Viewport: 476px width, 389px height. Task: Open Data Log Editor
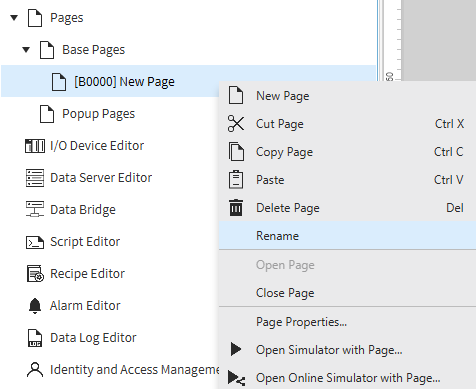(x=93, y=338)
